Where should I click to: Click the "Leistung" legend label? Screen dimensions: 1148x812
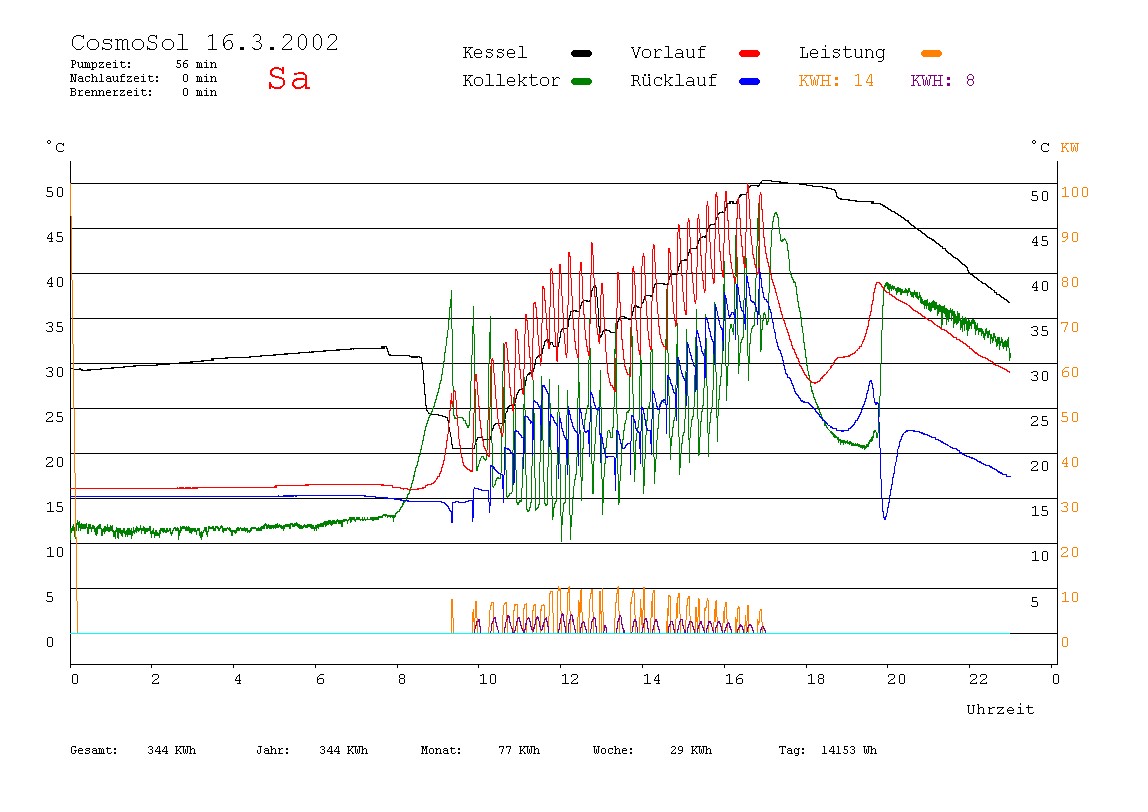(842, 53)
